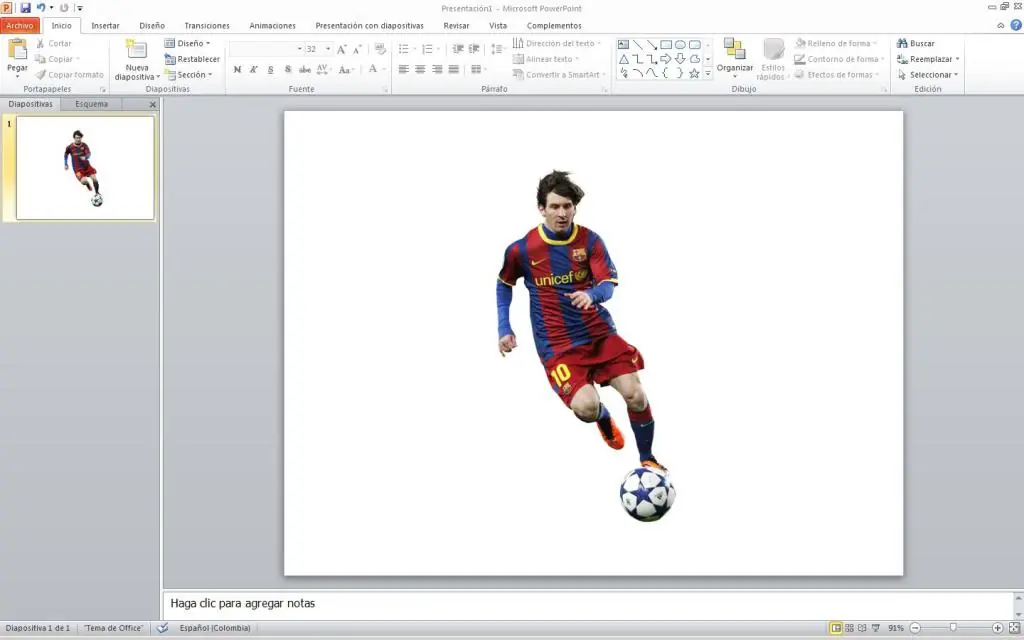The width and height of the screenshot is (1024, 640).
Task: Fit slide to current window icon
Action: coord(1014,628)
